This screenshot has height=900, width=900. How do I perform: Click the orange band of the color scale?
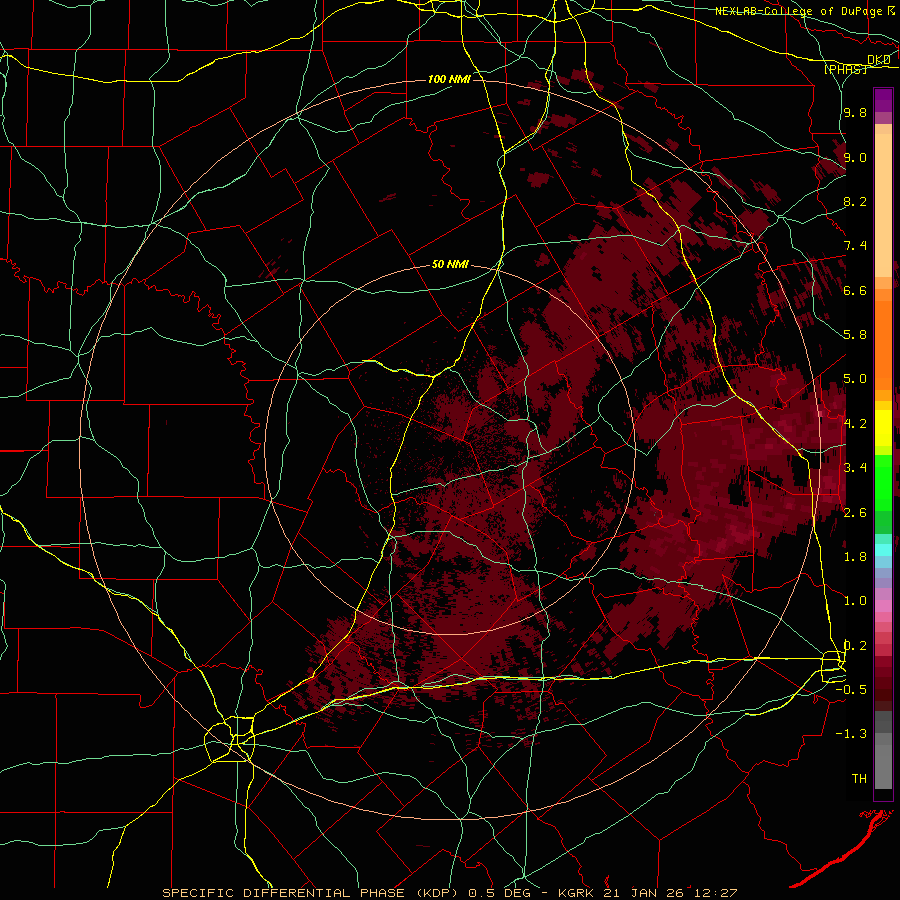click(x=883, y=344)
